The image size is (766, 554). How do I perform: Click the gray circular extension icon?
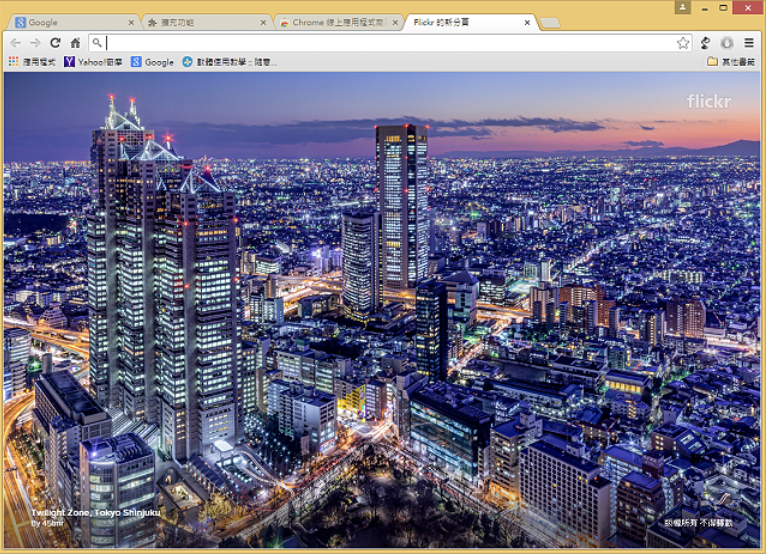727,43
